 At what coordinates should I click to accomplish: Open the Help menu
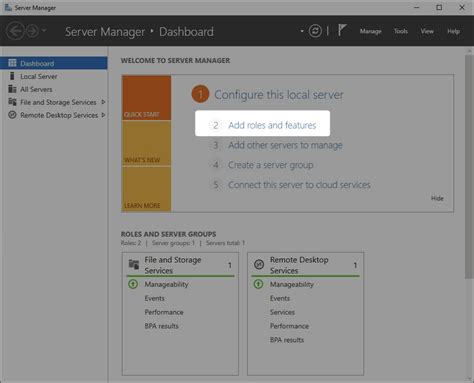[453, 31]
